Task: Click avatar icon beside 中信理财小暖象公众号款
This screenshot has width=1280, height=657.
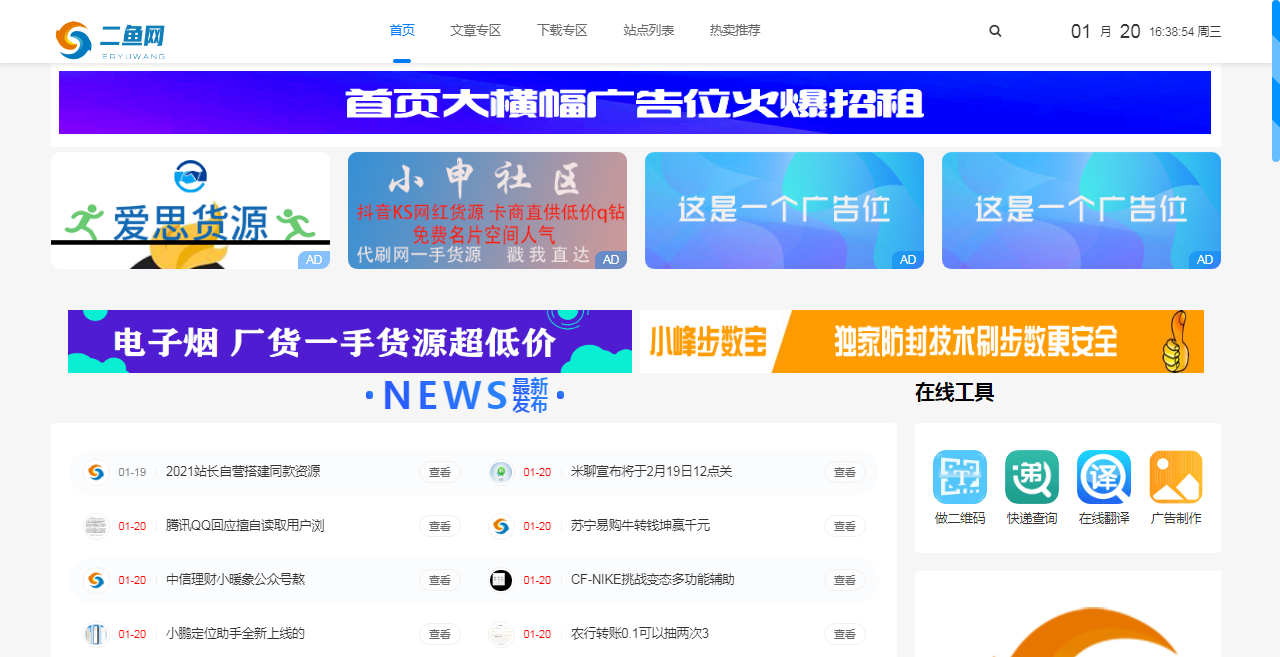Action: 96,580
